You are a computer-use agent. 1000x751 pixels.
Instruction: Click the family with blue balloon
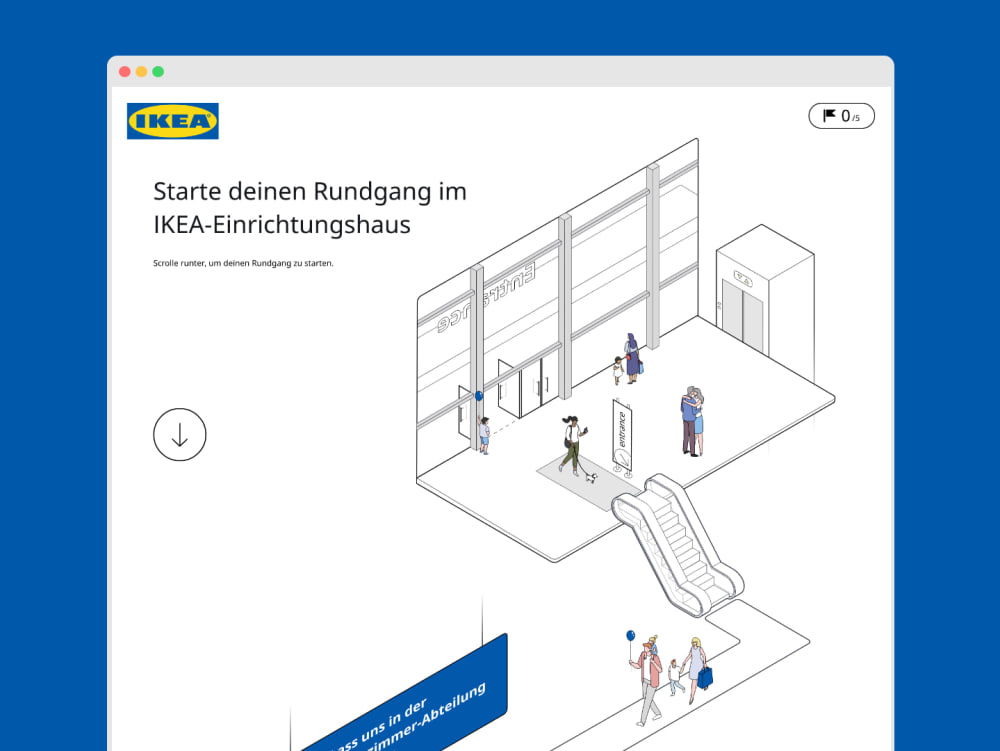click(x=669, y=678)
